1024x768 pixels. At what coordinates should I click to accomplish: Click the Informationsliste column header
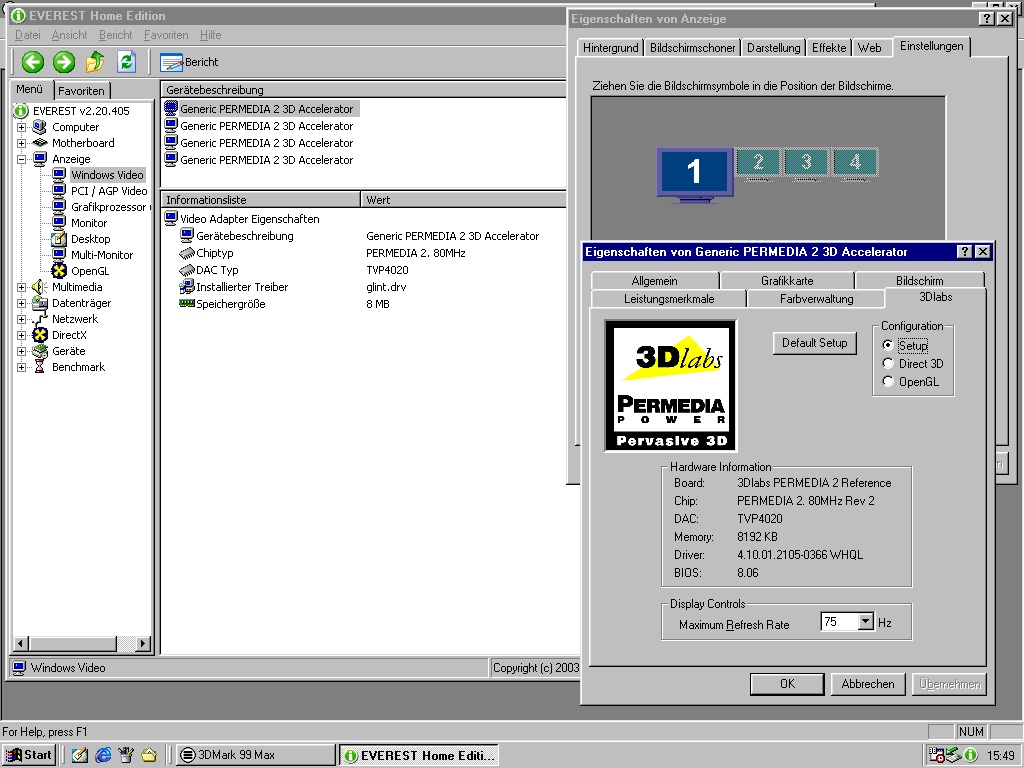260,200
